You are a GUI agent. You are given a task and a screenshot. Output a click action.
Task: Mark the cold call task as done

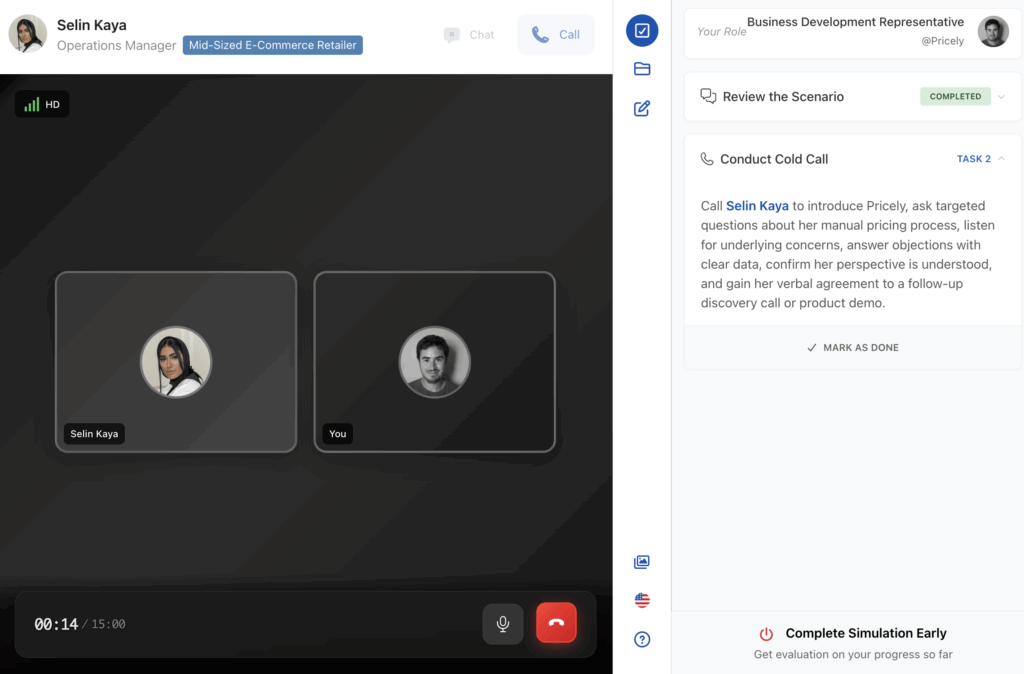[852, 347]
